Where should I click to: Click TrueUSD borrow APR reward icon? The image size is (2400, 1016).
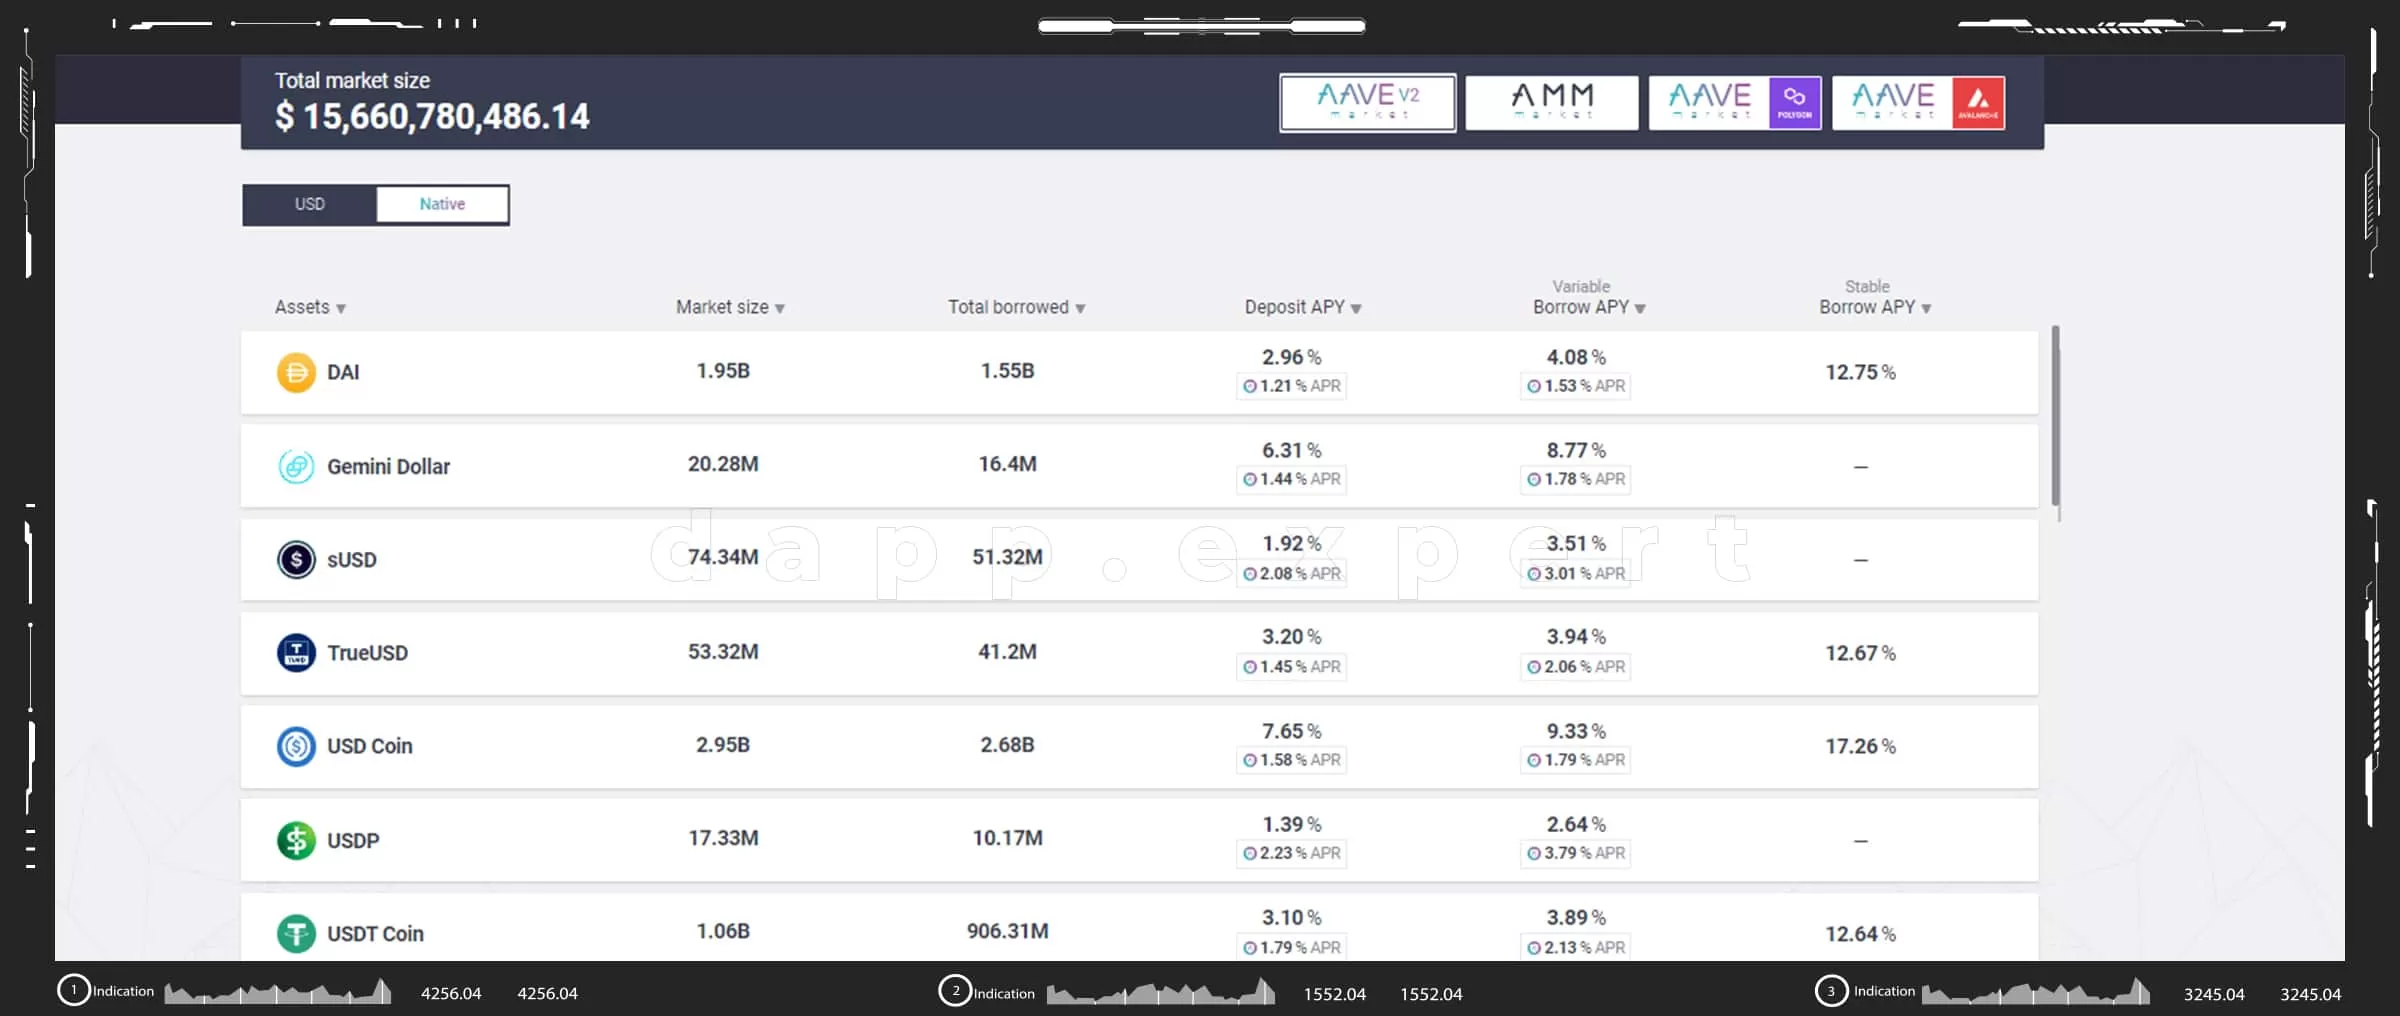1534,667
